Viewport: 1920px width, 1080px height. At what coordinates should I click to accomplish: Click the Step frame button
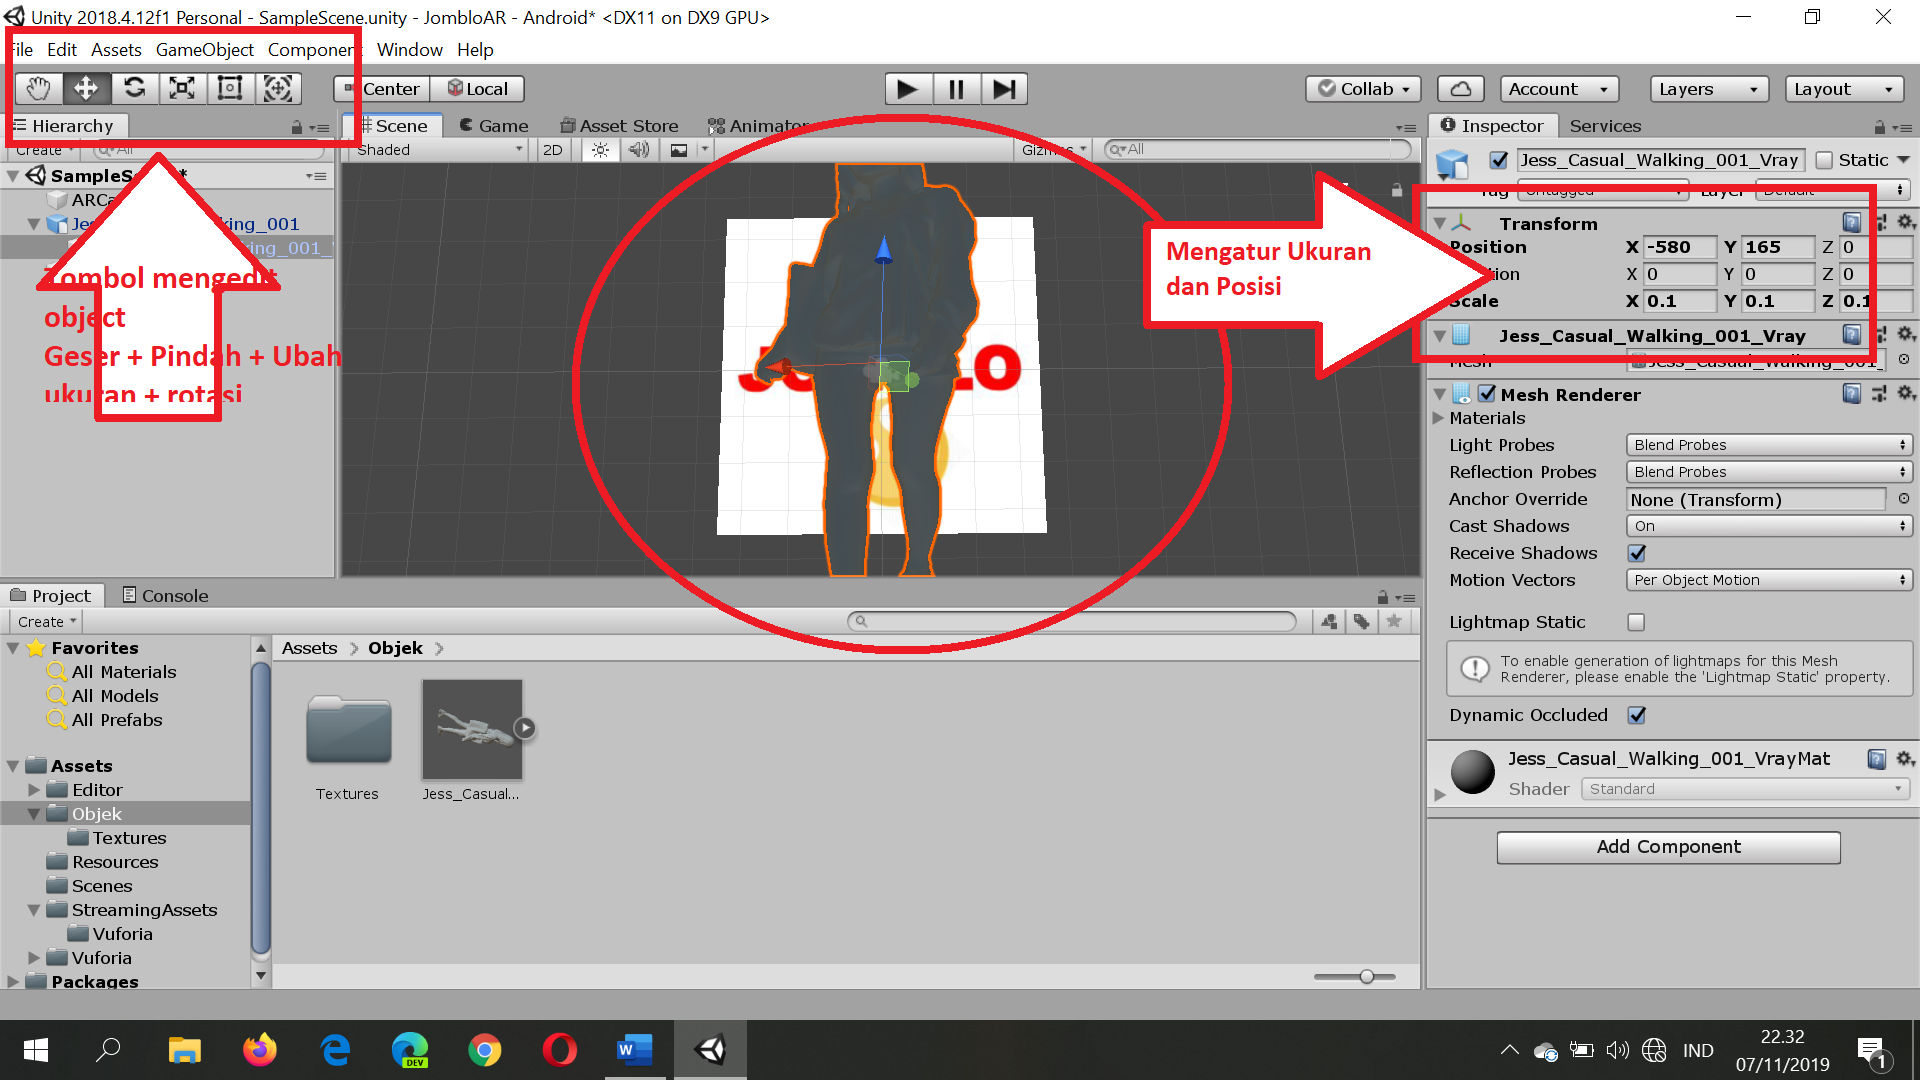1004,89
